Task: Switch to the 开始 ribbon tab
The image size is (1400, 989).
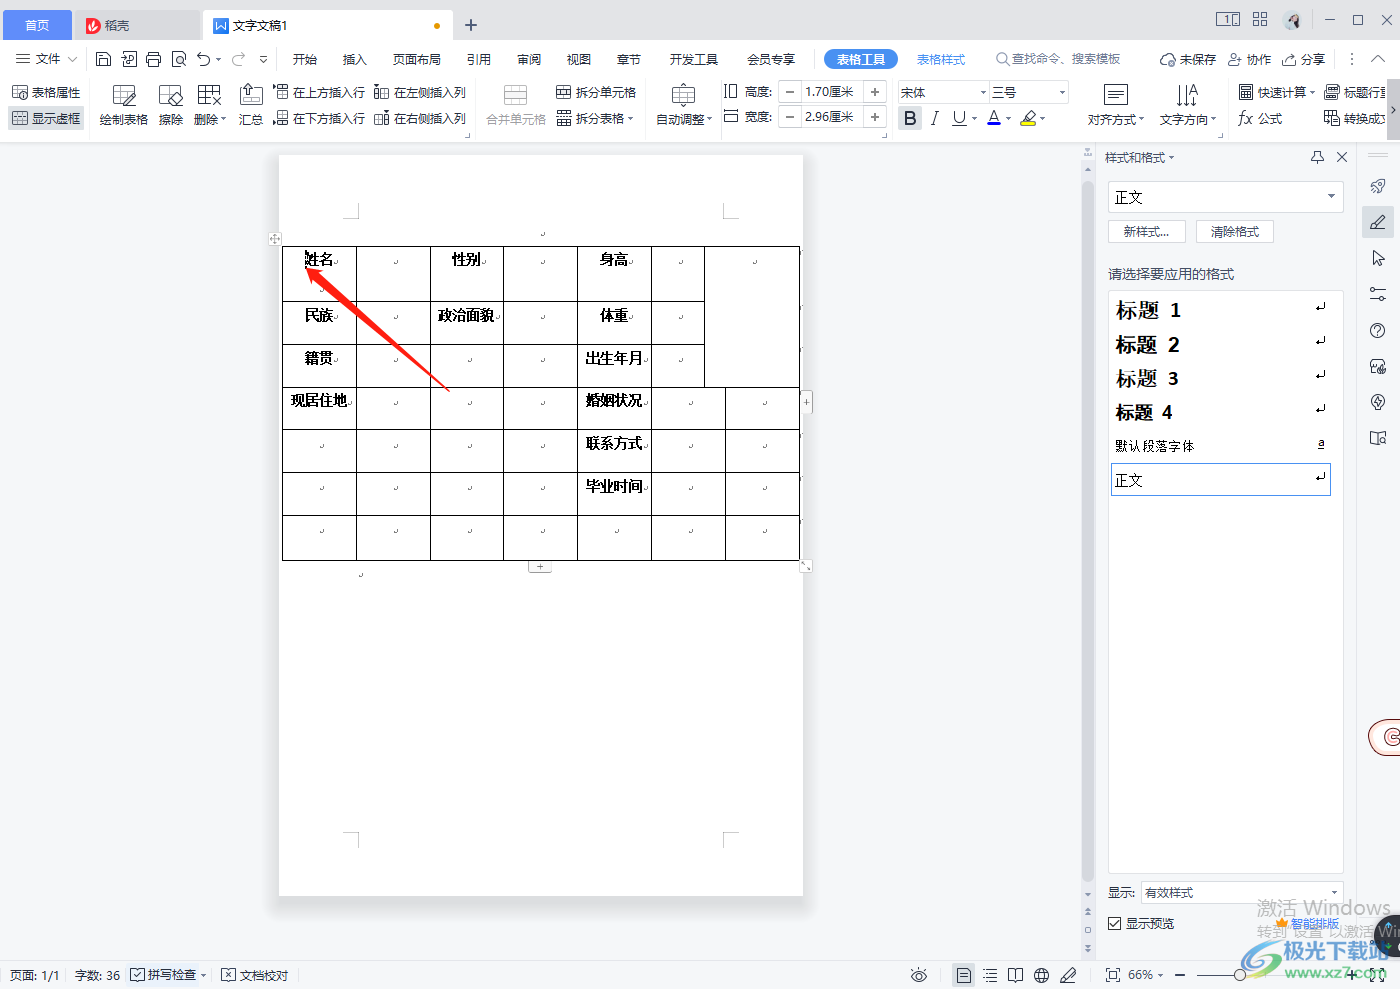Action: [x=305, y=59]
